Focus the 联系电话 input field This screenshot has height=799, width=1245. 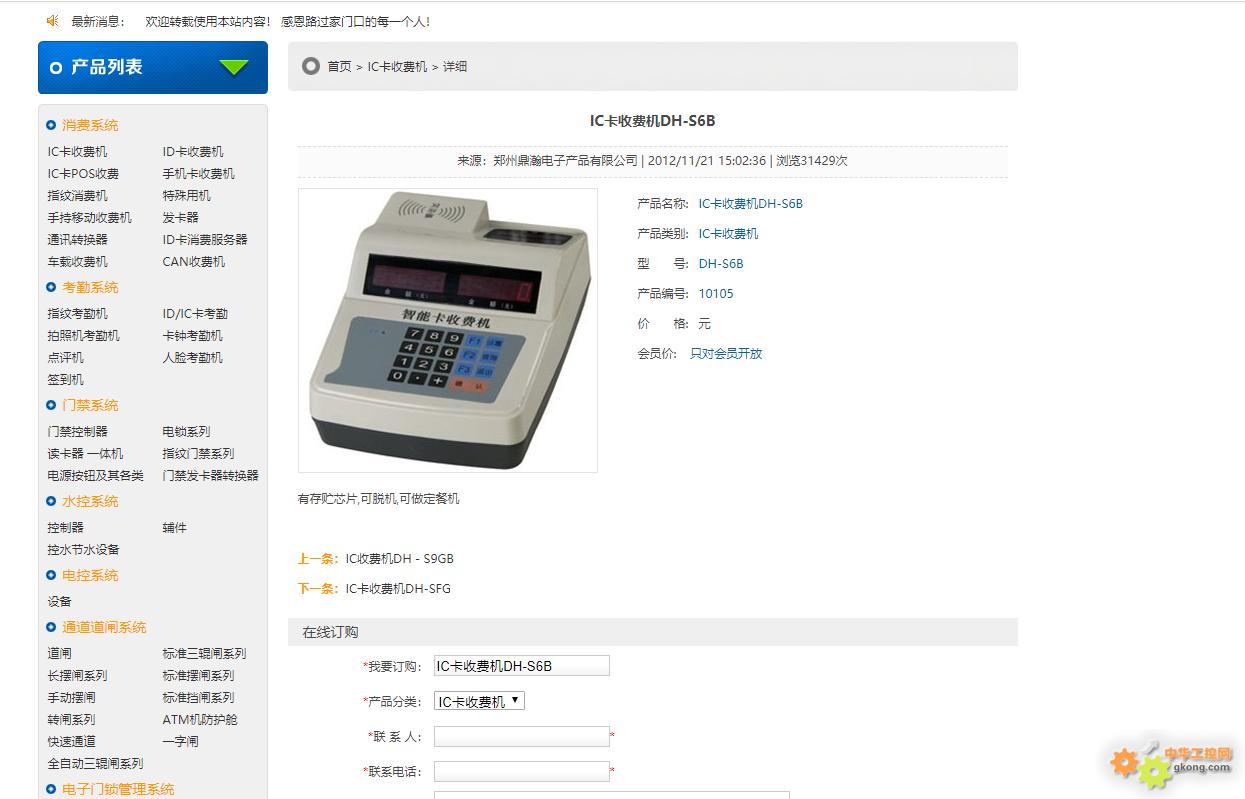pos(521,771)
